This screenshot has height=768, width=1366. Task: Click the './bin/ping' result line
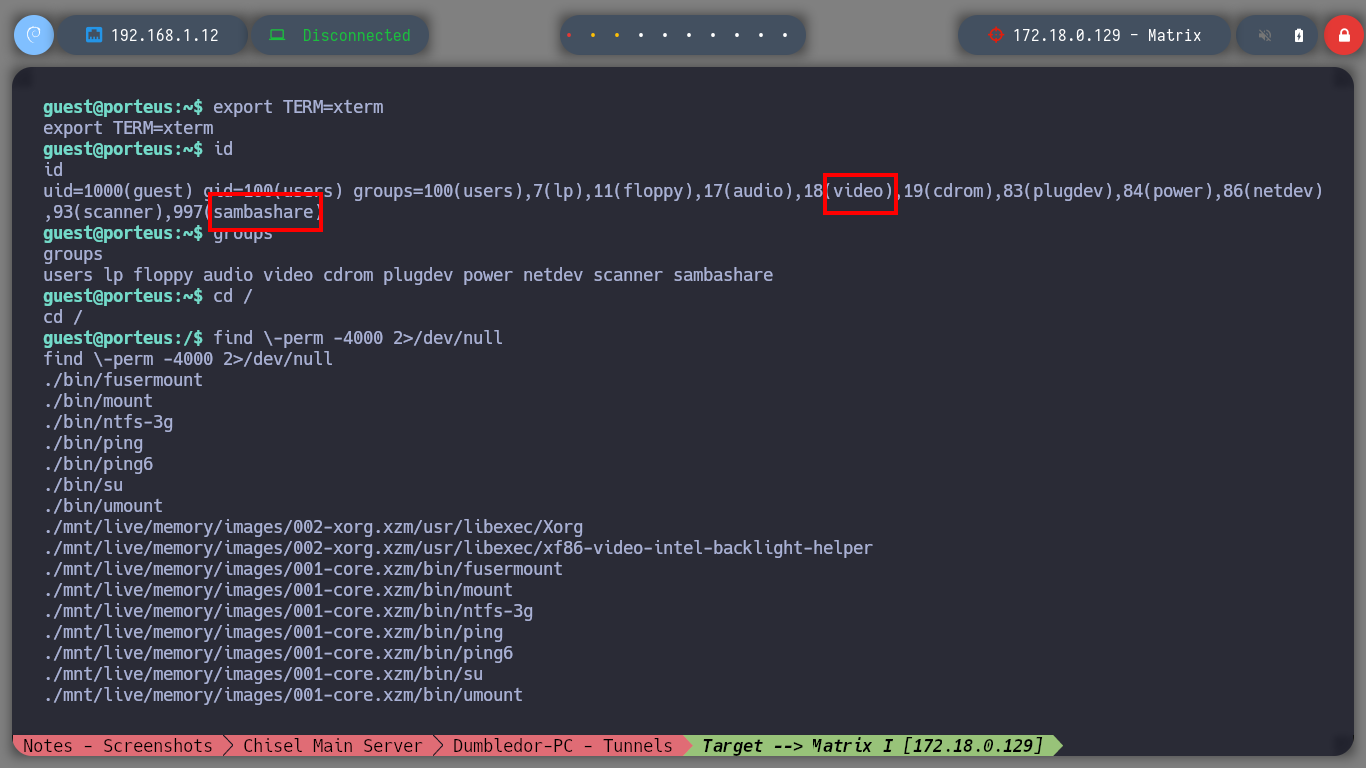(93, 443)
